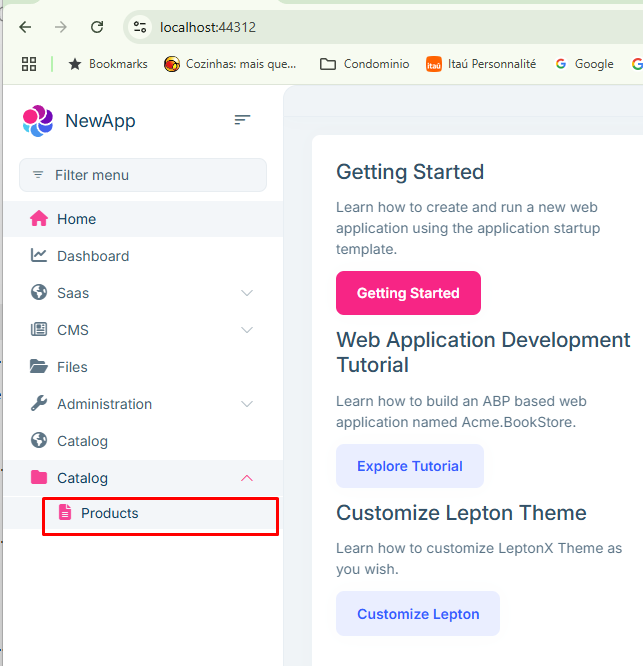This screenshot has width=643, height=666.
Task: Expand the CMS menu chevron
Action: click(x=247, y=330)
